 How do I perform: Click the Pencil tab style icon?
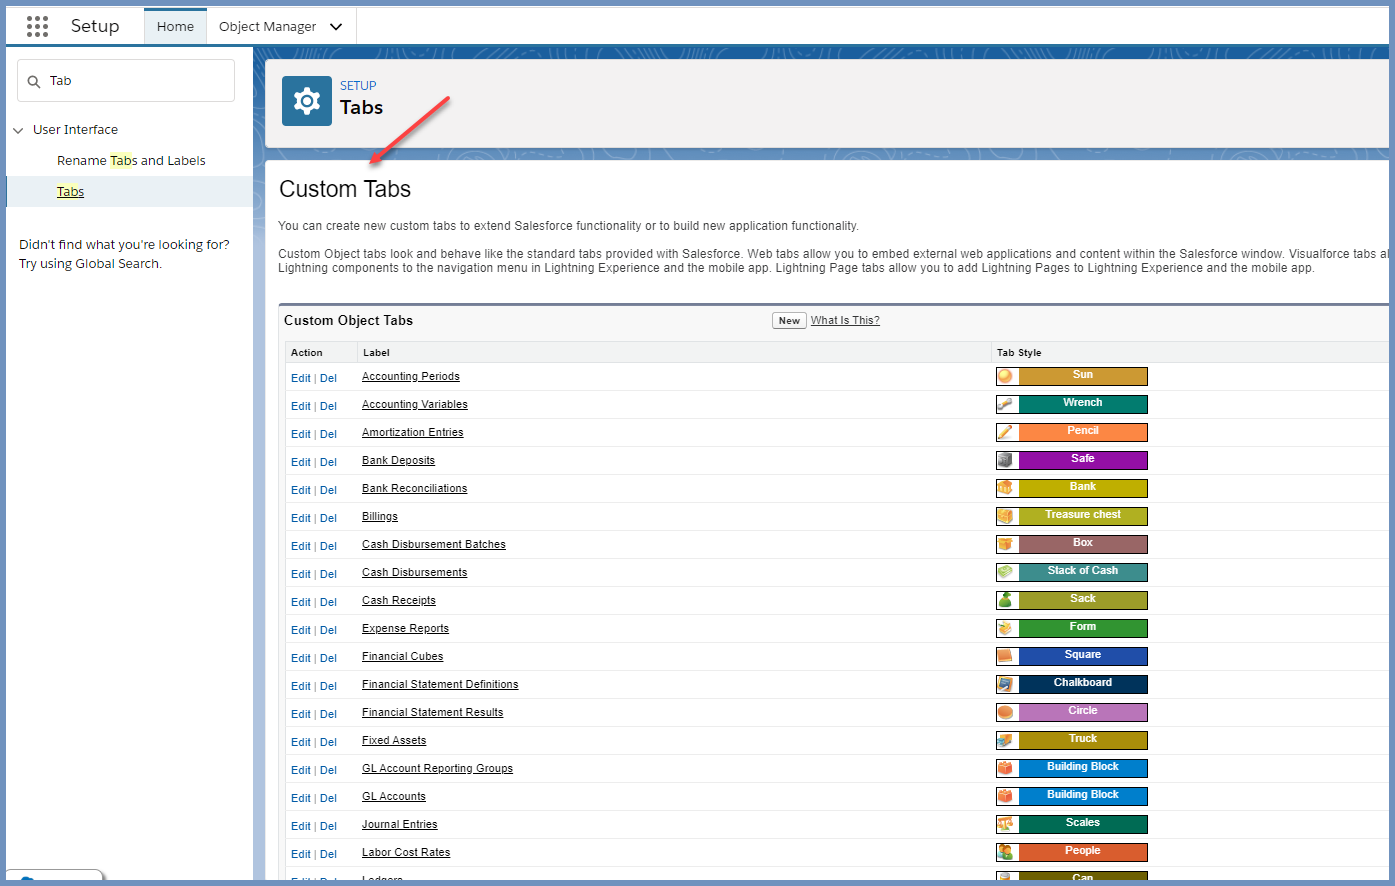1007,432
